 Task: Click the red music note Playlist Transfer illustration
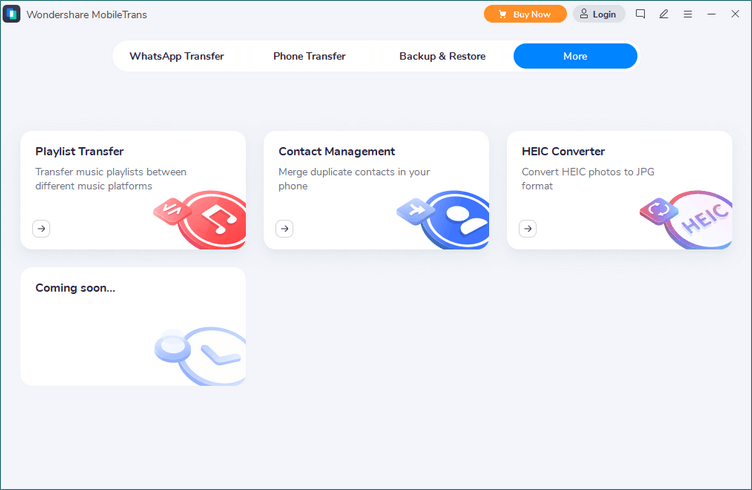201,220
